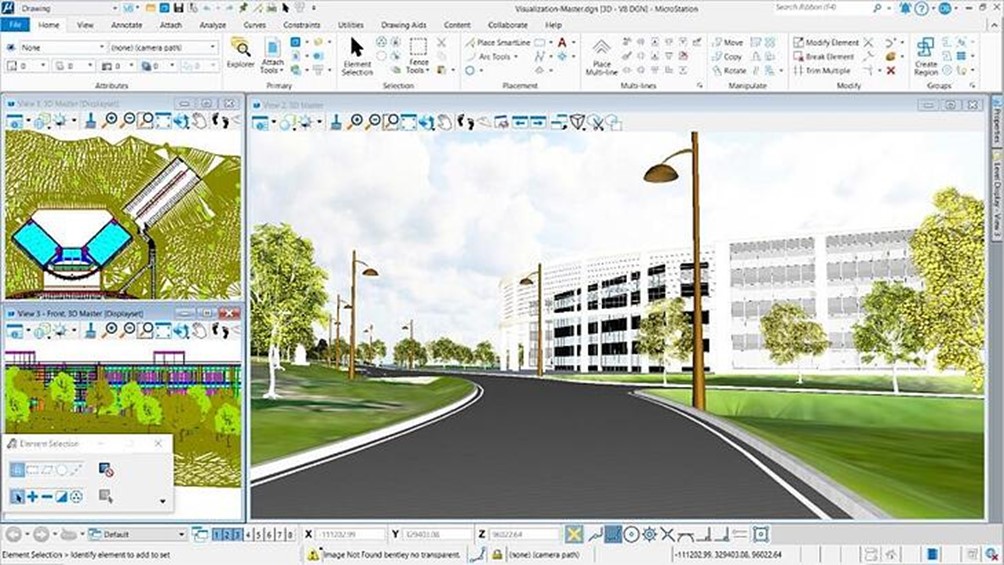Click the Create Region tool
1004x565 pixels.
925,55
